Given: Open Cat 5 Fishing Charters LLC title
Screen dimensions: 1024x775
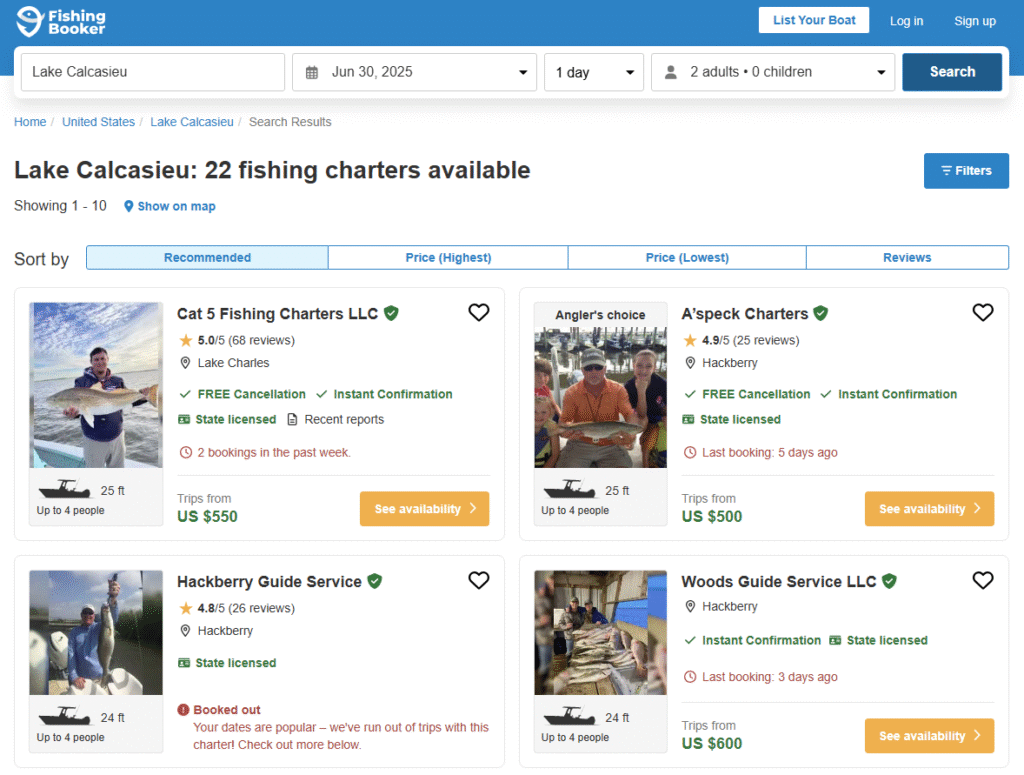Looking at the screenshot, I should [278, 314].
